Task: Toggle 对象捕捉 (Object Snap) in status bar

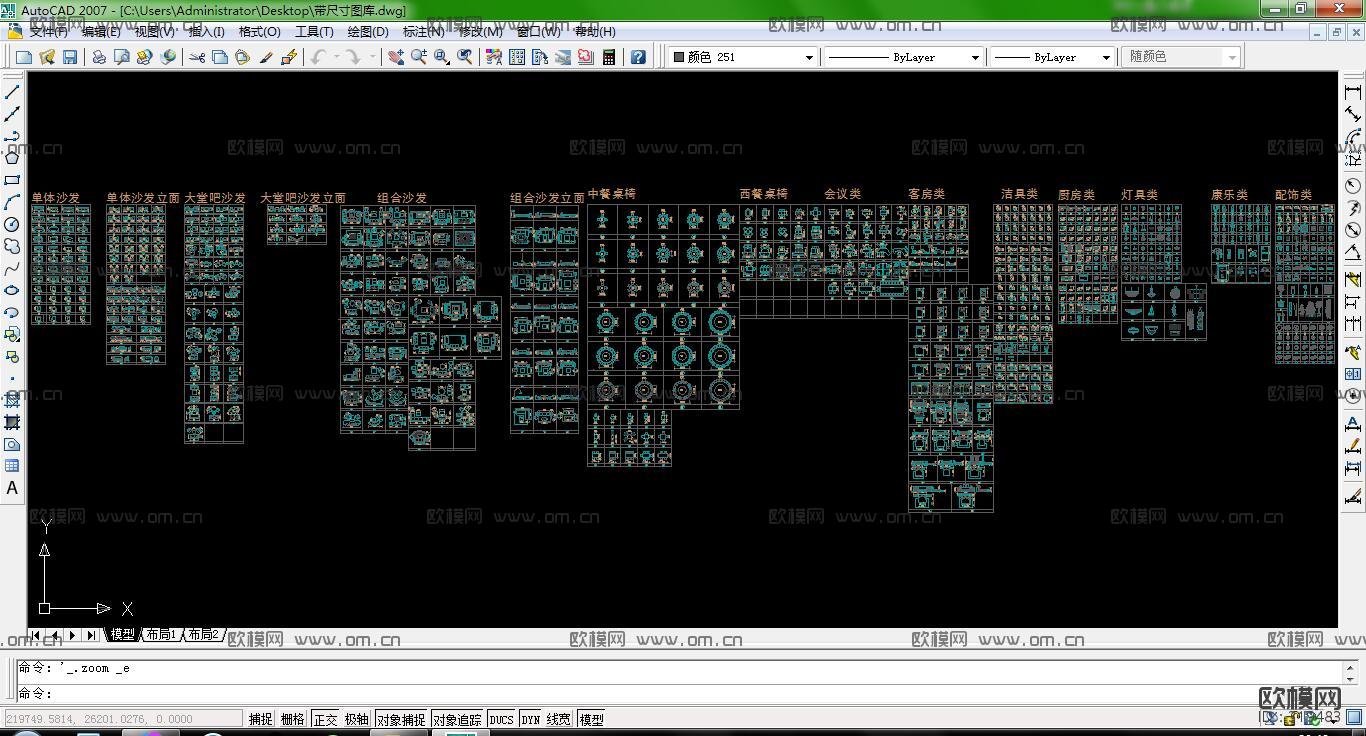Action: [x=400, y=719]
